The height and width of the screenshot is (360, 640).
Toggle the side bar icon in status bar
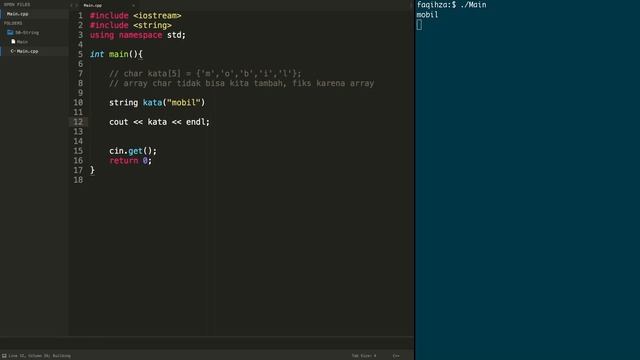(x=4, y=356)
